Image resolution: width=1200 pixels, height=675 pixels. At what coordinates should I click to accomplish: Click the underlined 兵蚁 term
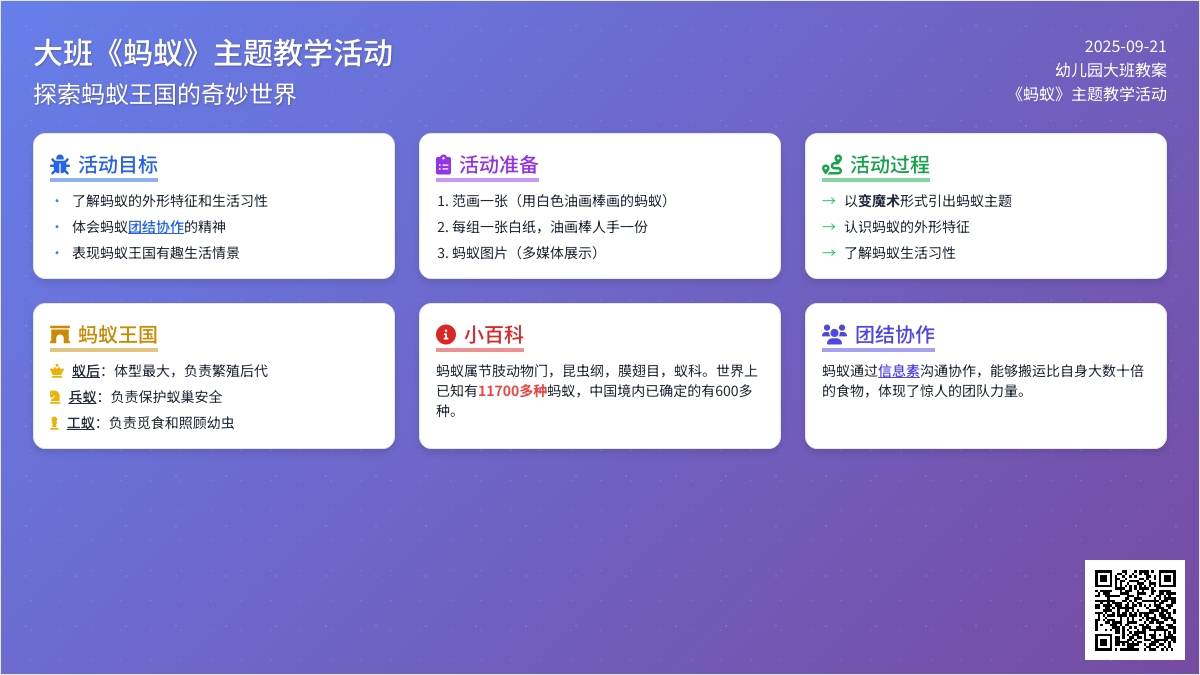pos(82,397)
